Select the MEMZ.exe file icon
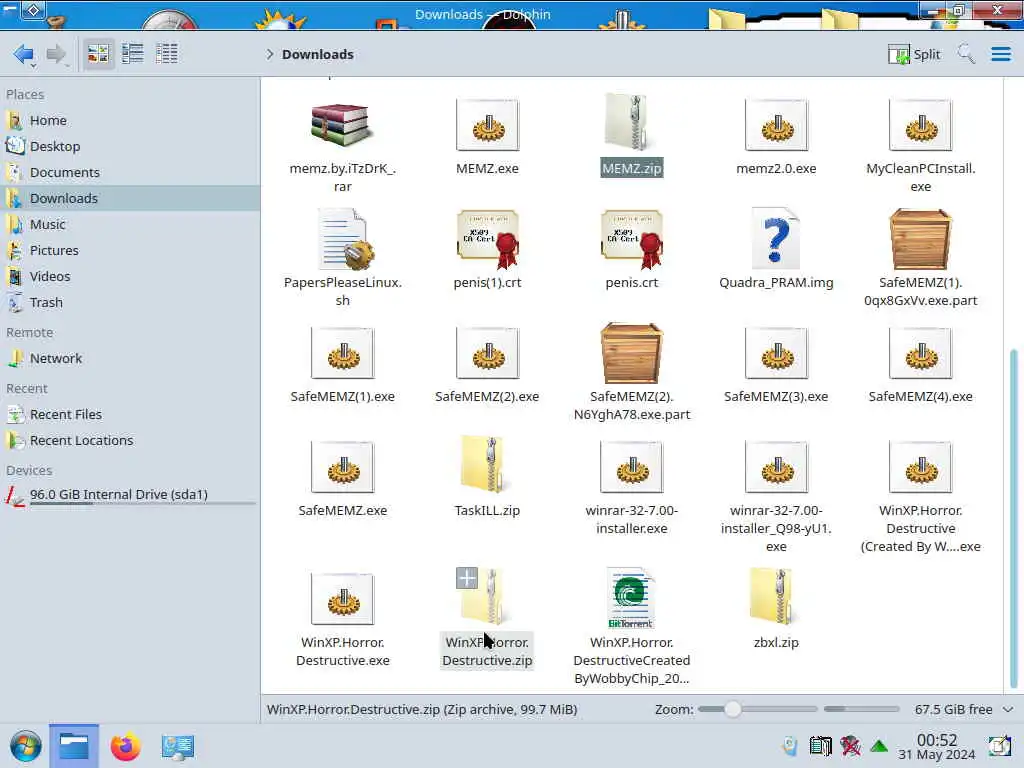This screenshot has height=768, width=1024. [x=487, y=125]
